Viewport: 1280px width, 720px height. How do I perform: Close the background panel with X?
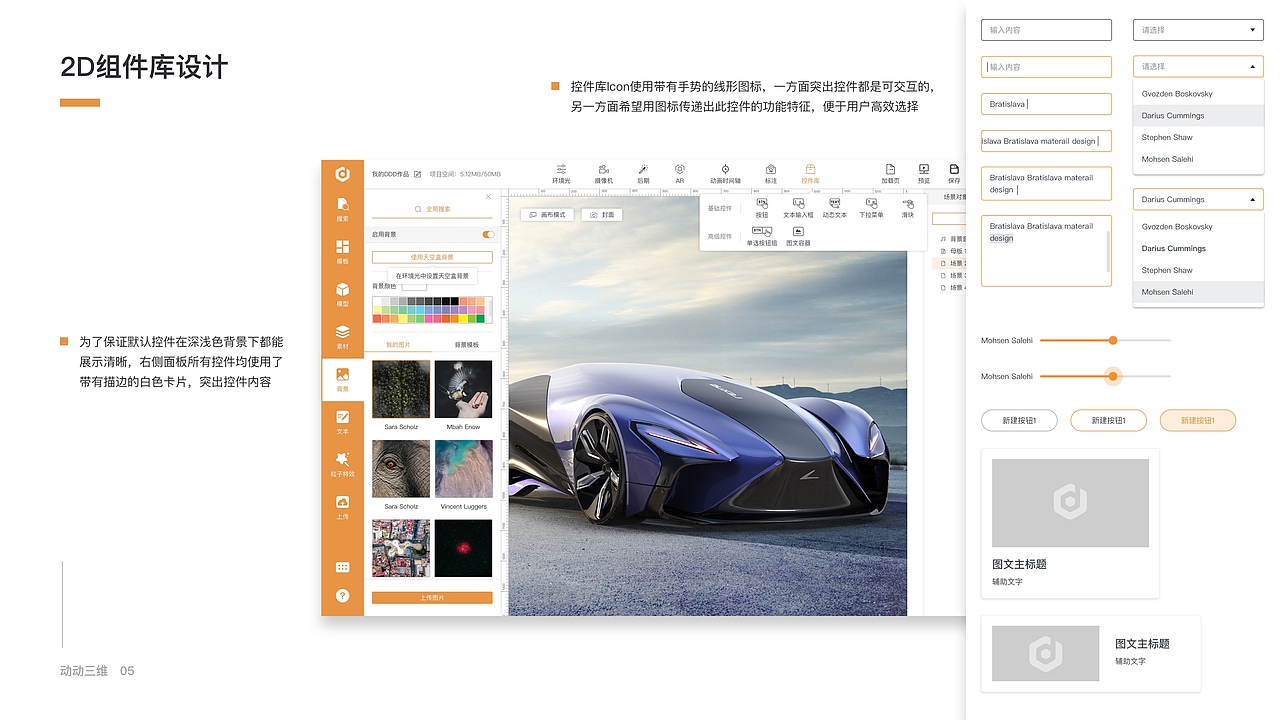point(488,196)
